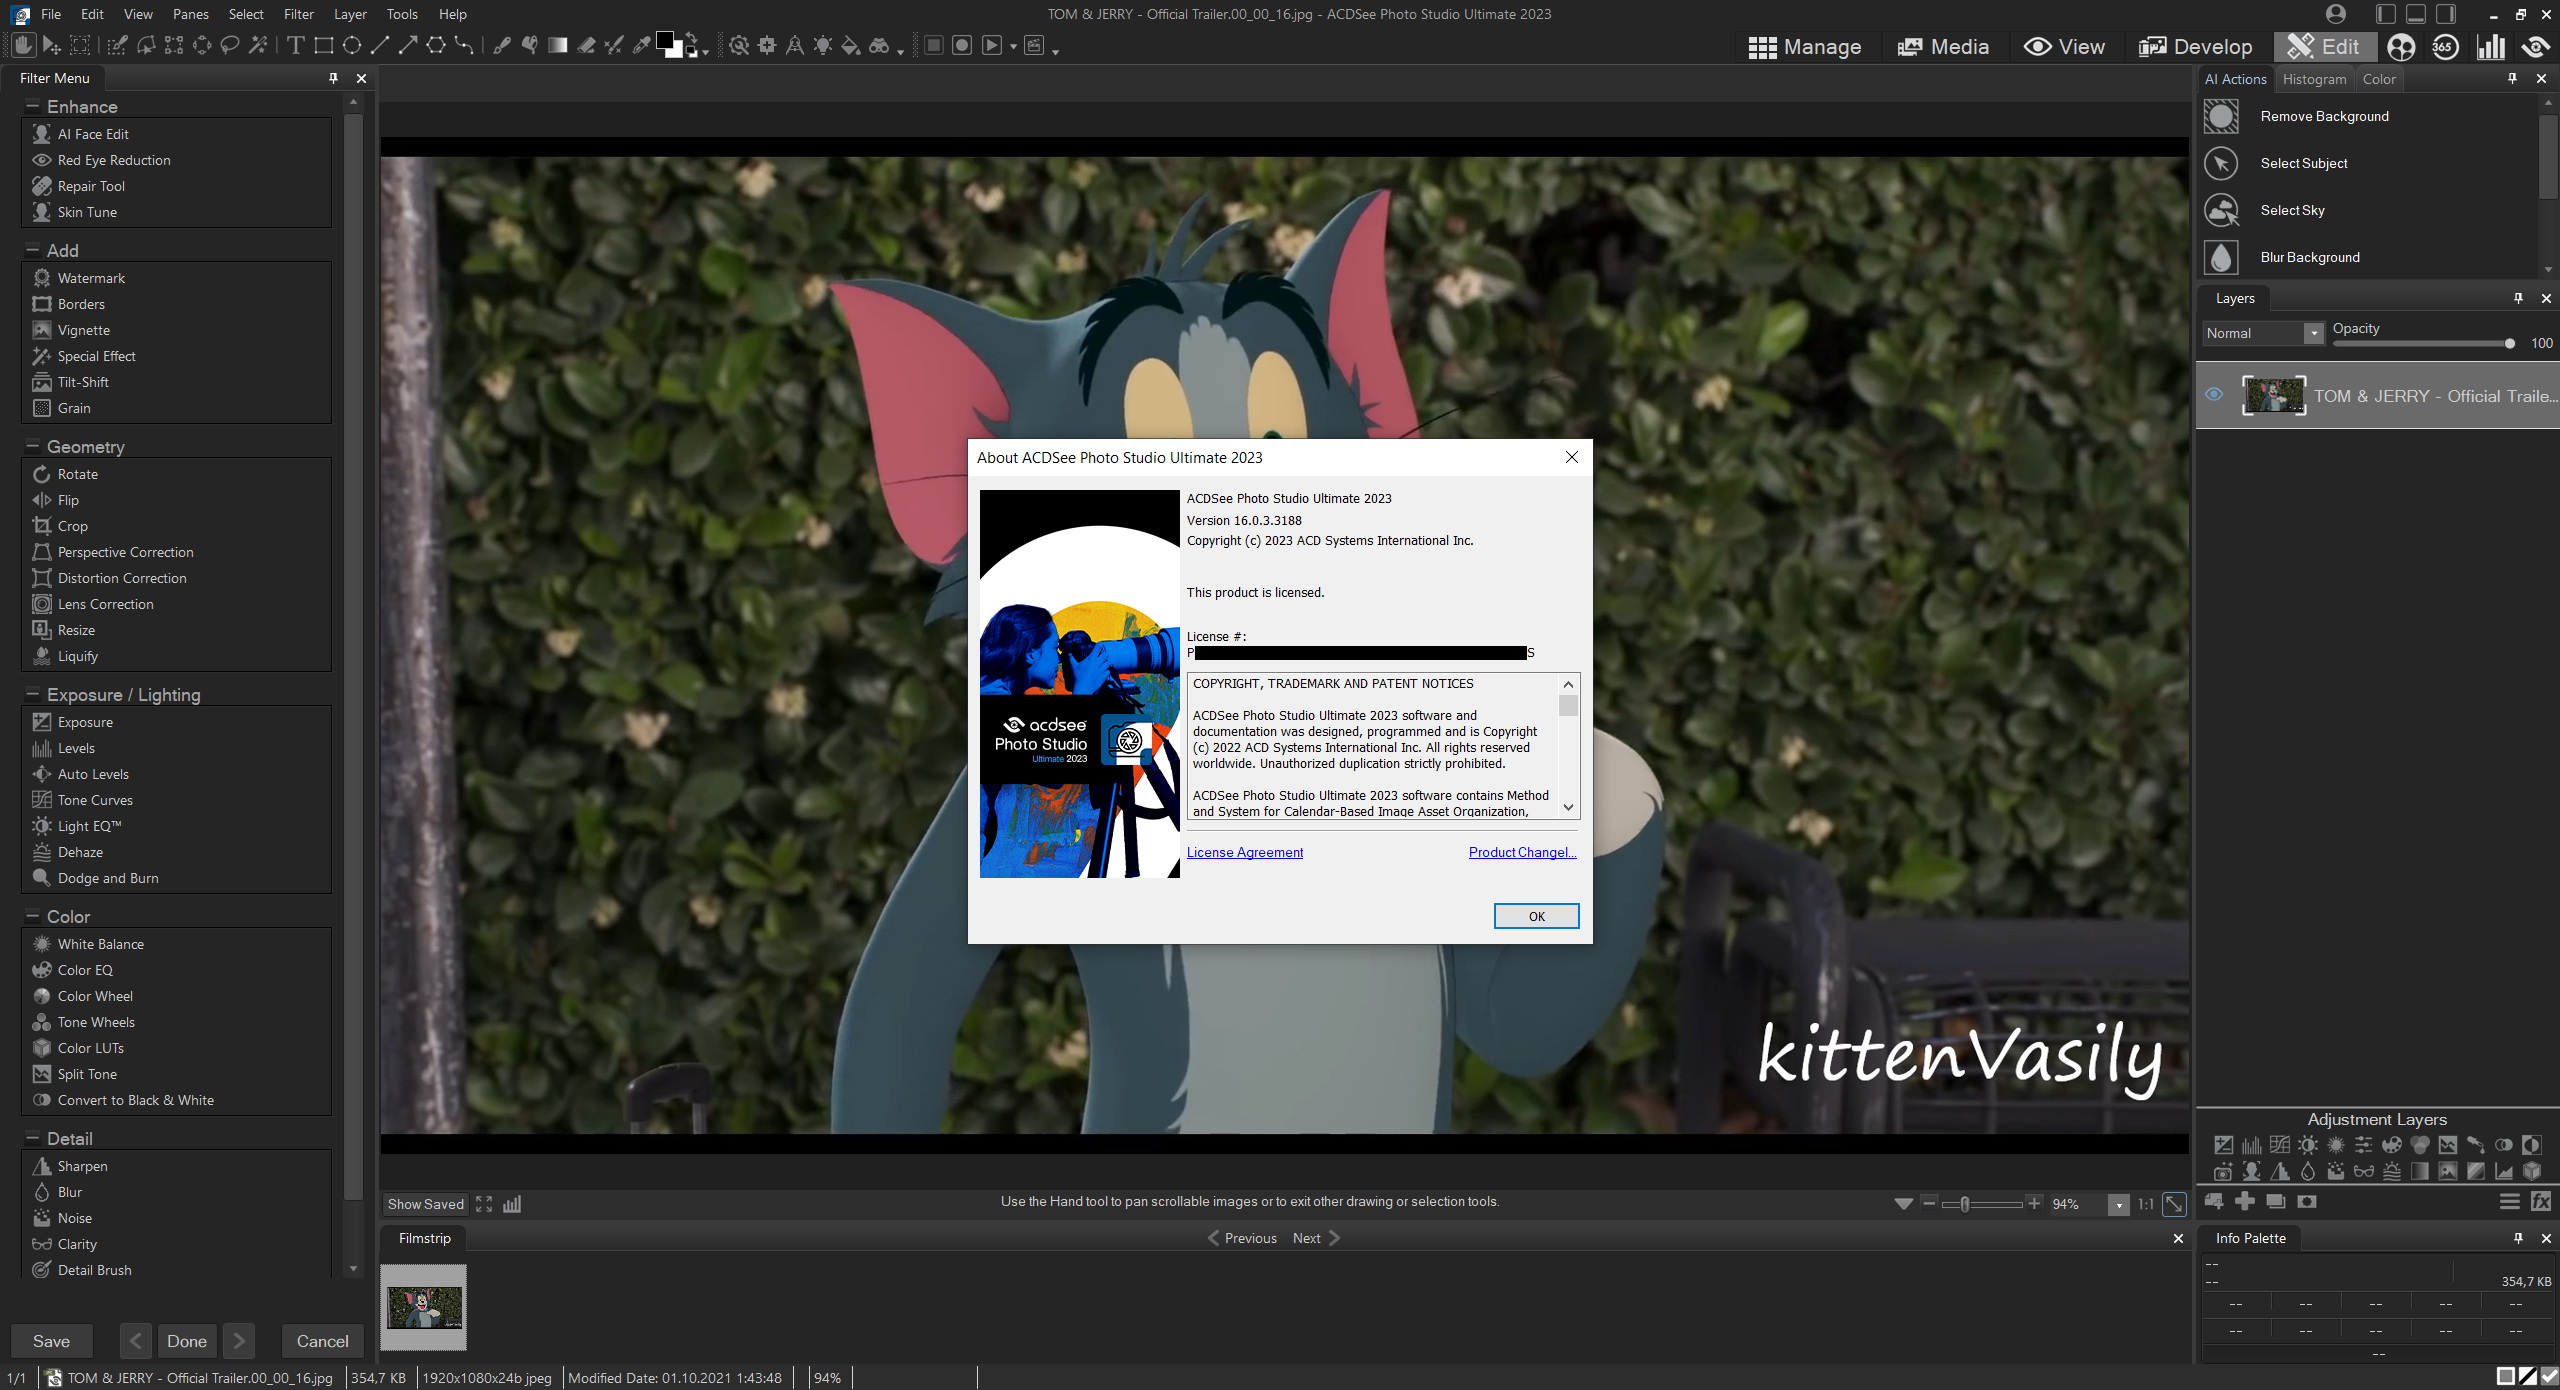Image resolution: width=2560 pixels, height=1390 pixels.
Task: Add a blank layer with the plus icon
Action: pos(2245,1201)
